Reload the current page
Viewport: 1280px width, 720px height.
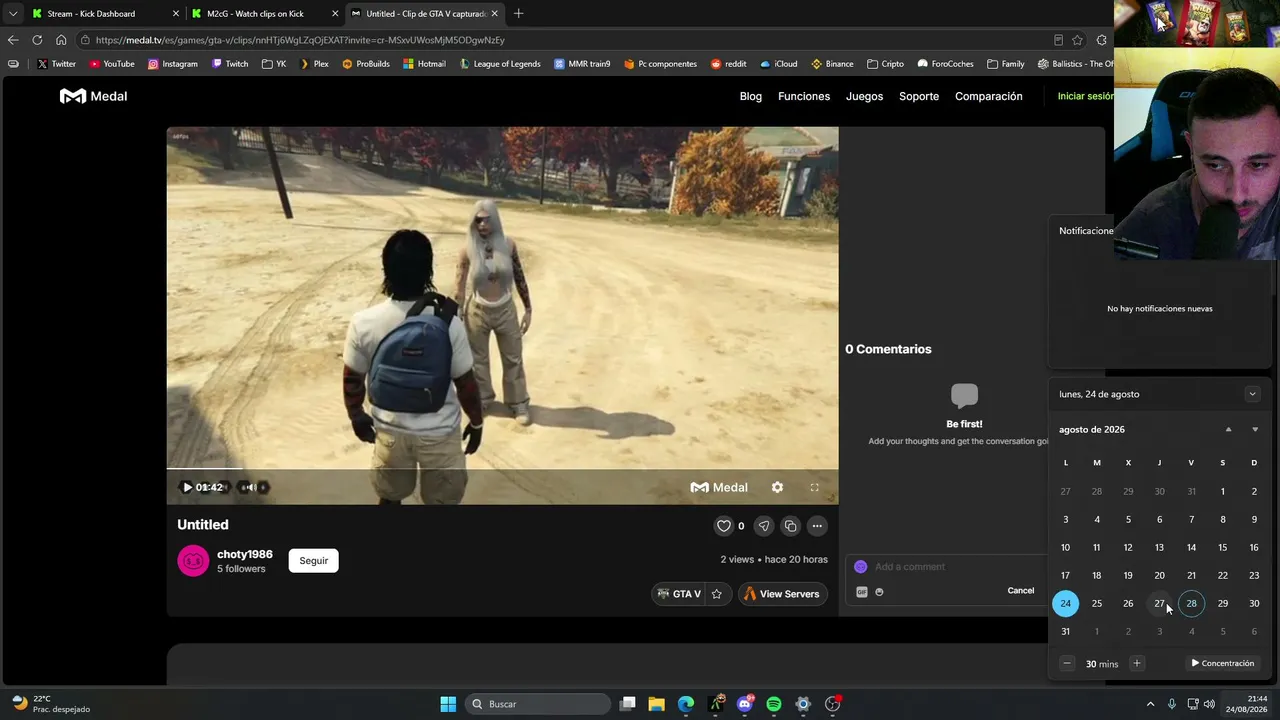coord(37,40)
